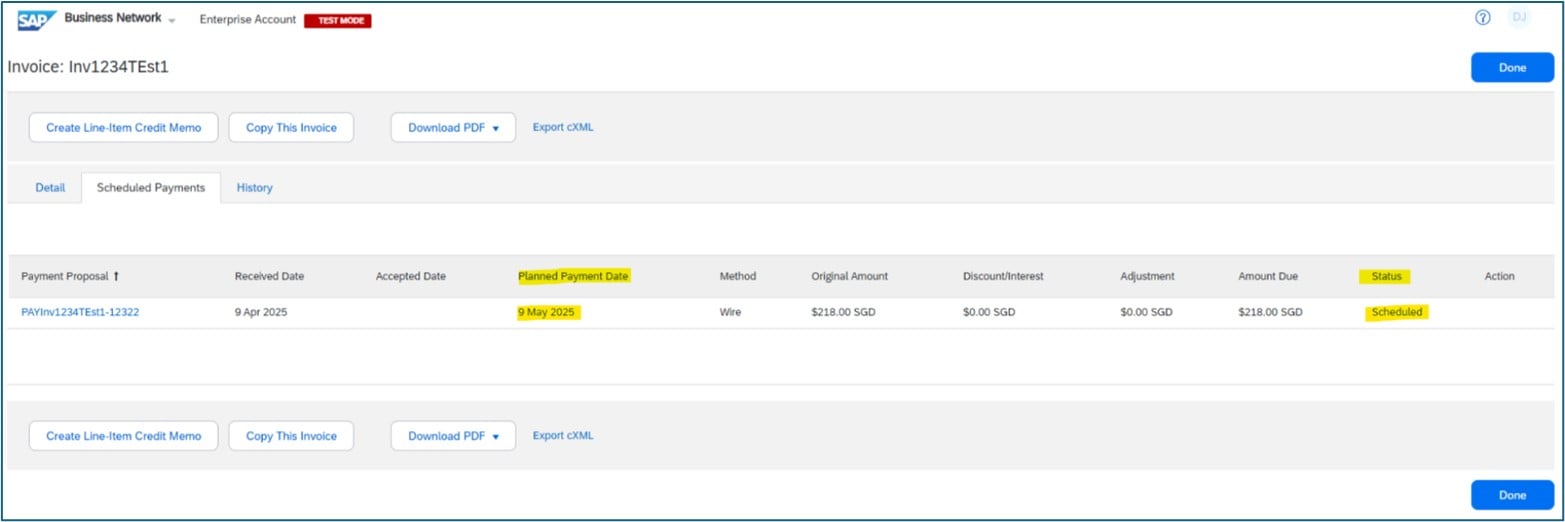Click the bottom Copy This Invoice button
The width and height of the screenshot is (1565, 522).
point(291,436)
